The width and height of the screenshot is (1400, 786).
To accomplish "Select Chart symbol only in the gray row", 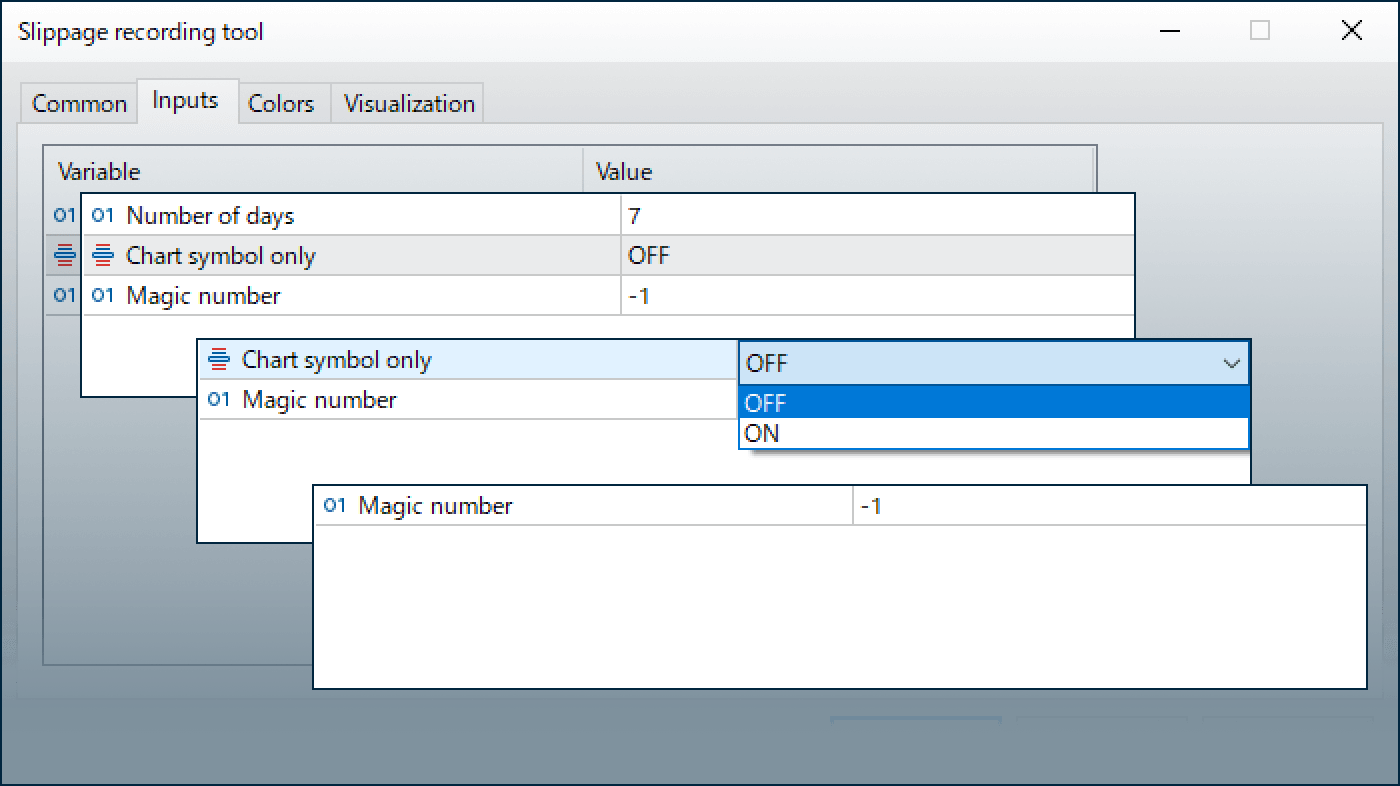I will (x=221, y=256).
